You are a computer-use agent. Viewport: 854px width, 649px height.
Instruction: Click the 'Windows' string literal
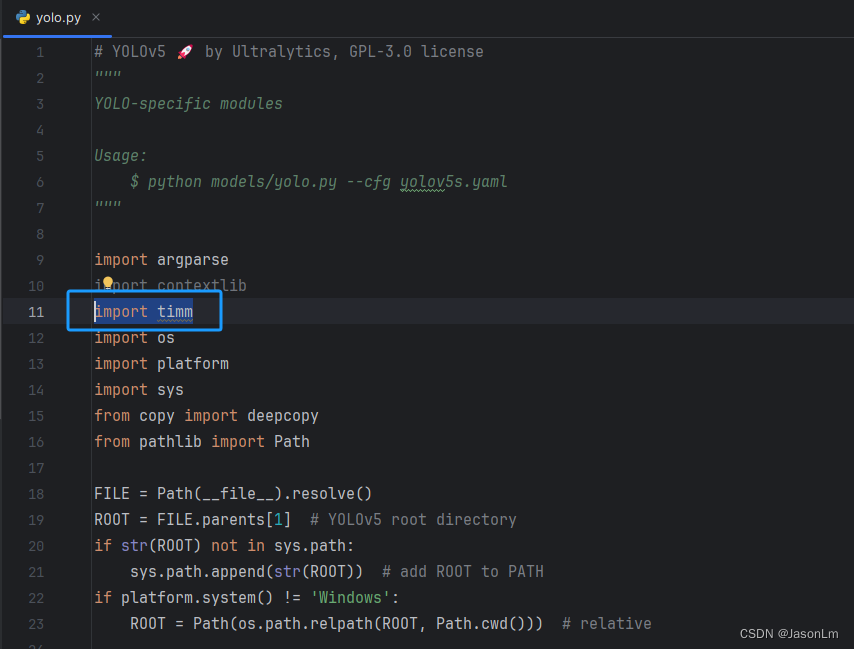pos(350,598)
